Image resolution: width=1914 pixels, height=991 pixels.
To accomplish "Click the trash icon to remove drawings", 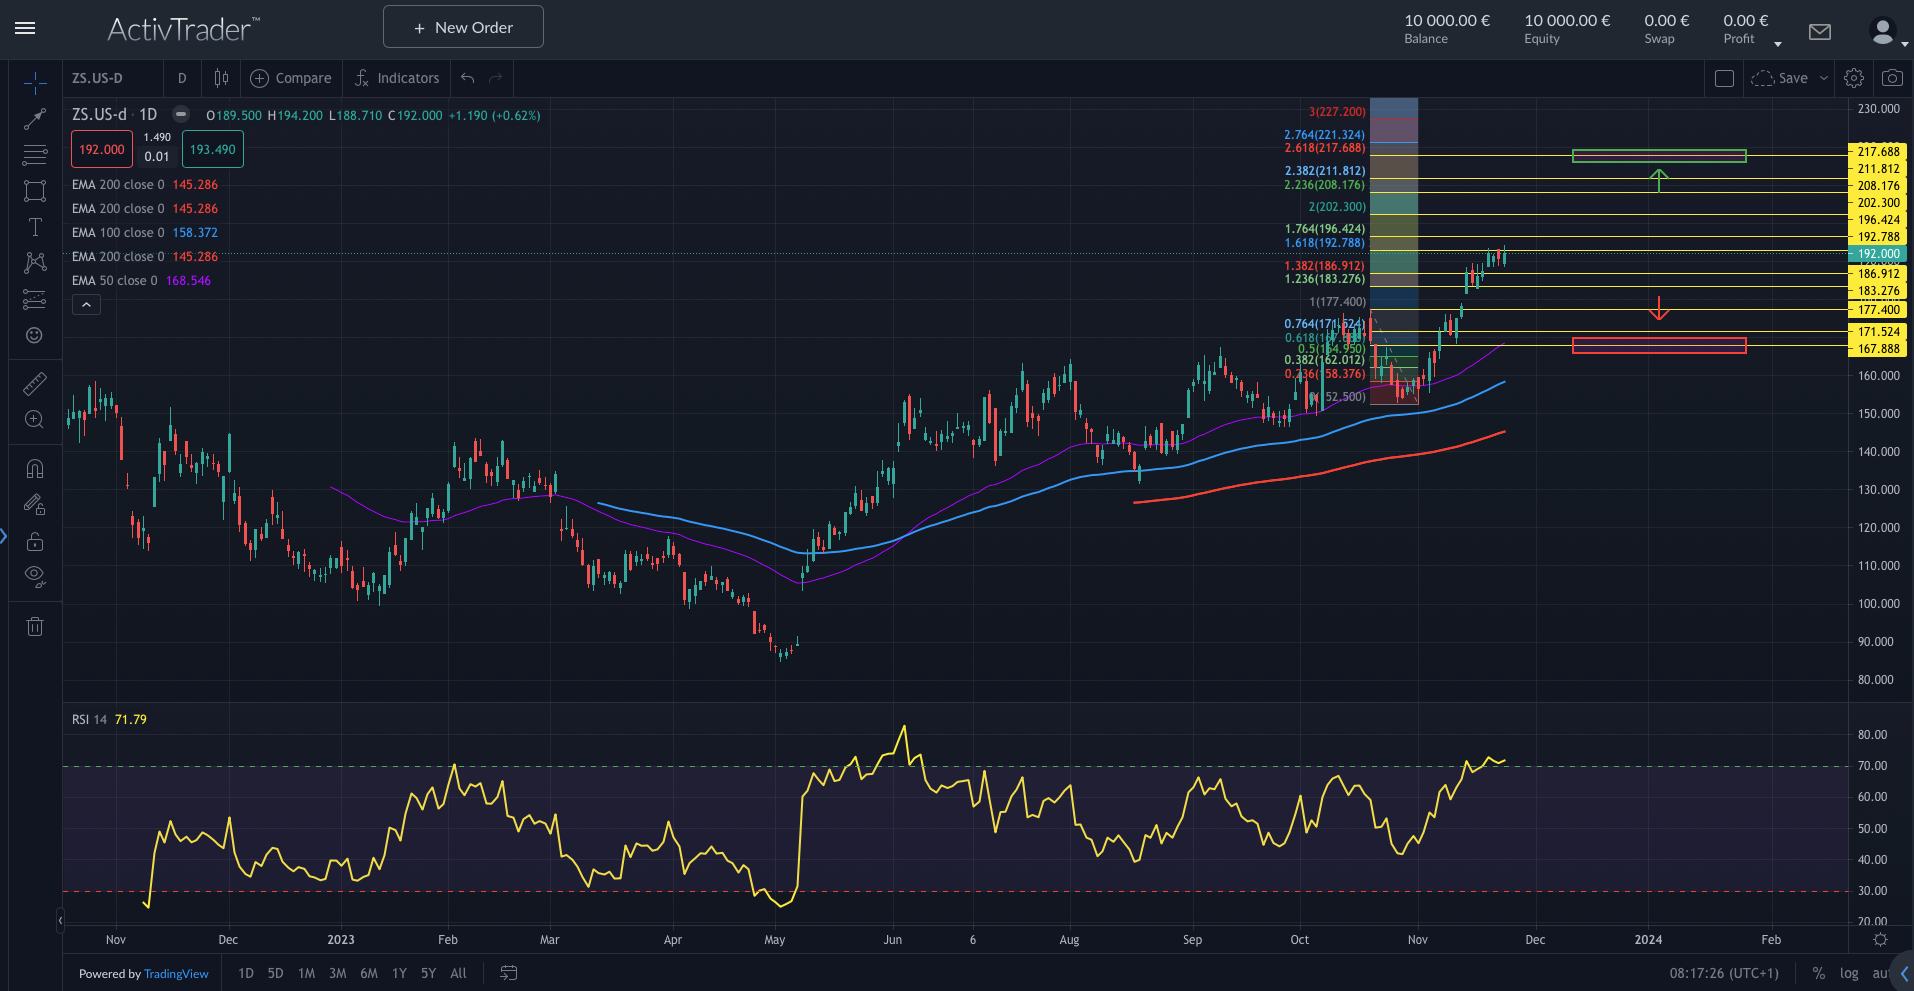I will (35, 627).
